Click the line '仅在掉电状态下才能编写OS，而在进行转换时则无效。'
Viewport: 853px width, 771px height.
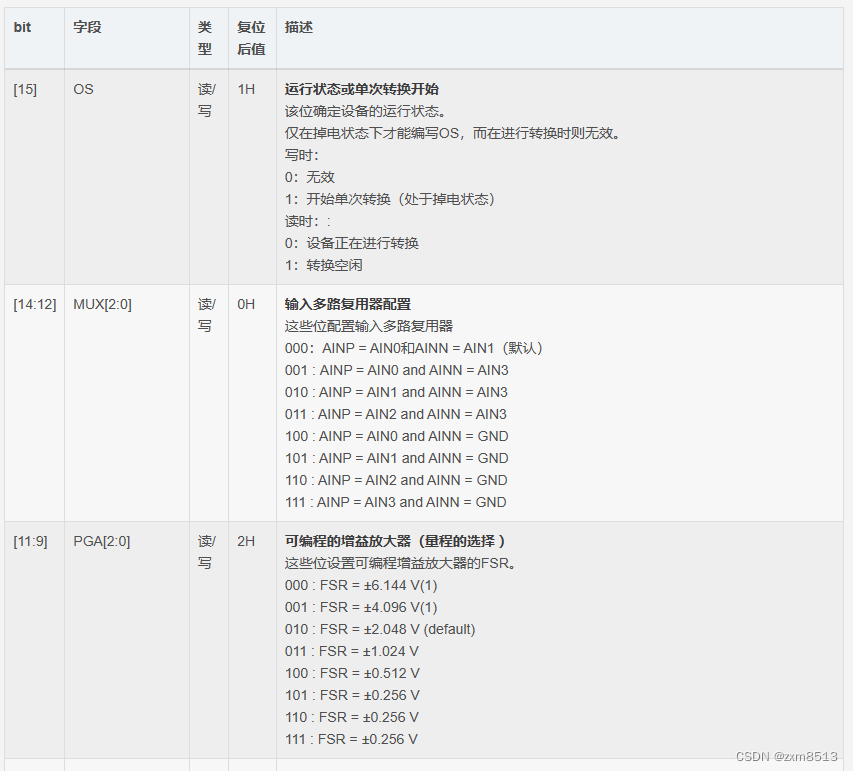453,133
